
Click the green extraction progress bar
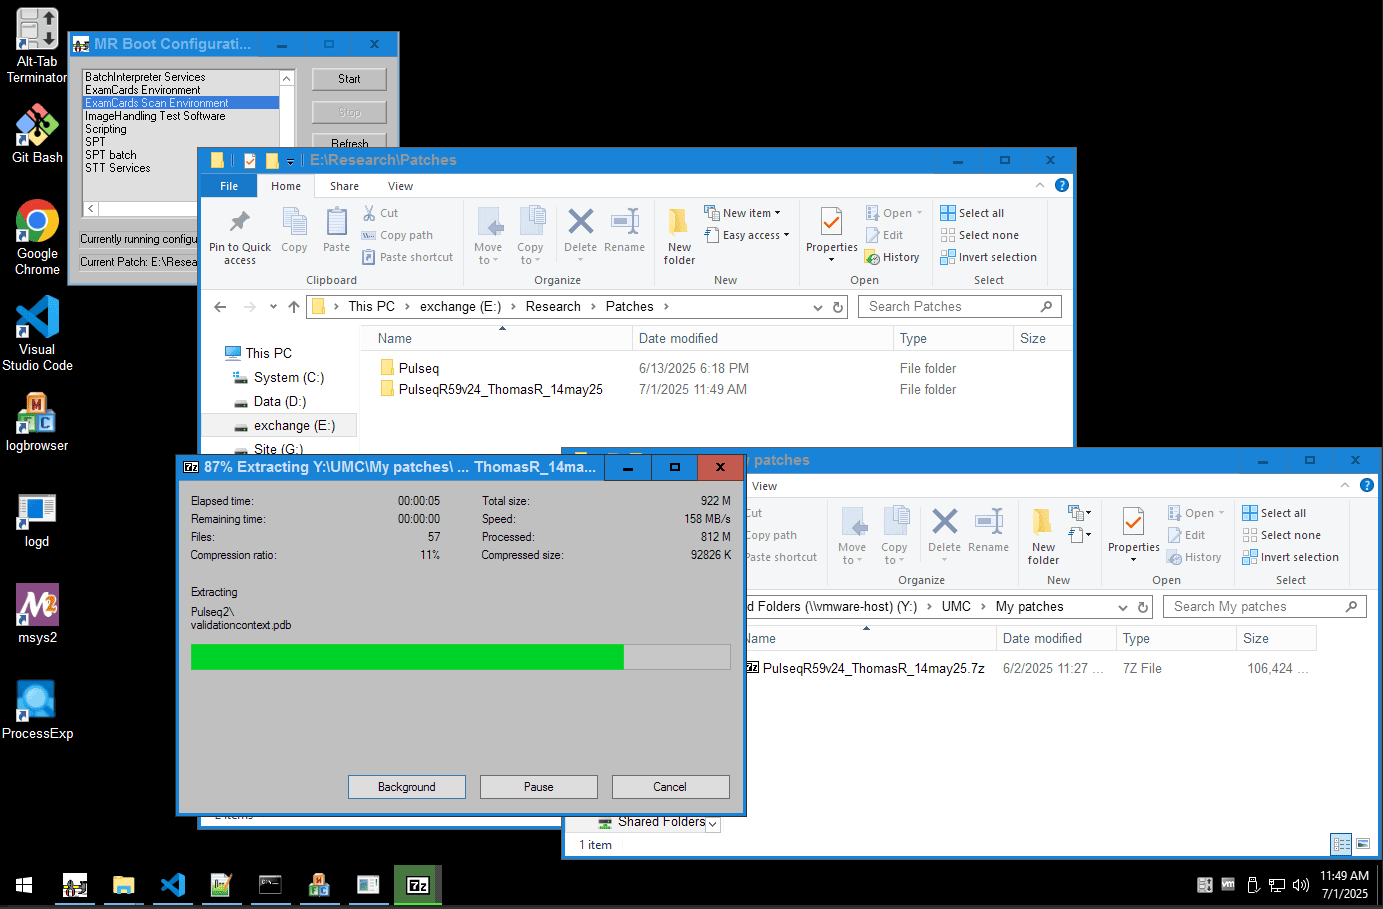pyautogui.click(x=460, y=656)
